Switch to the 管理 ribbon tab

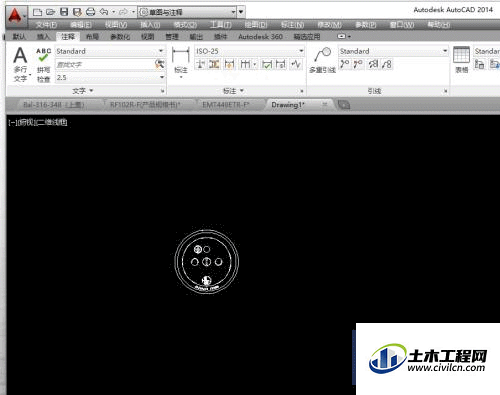[x=172, y=37]
